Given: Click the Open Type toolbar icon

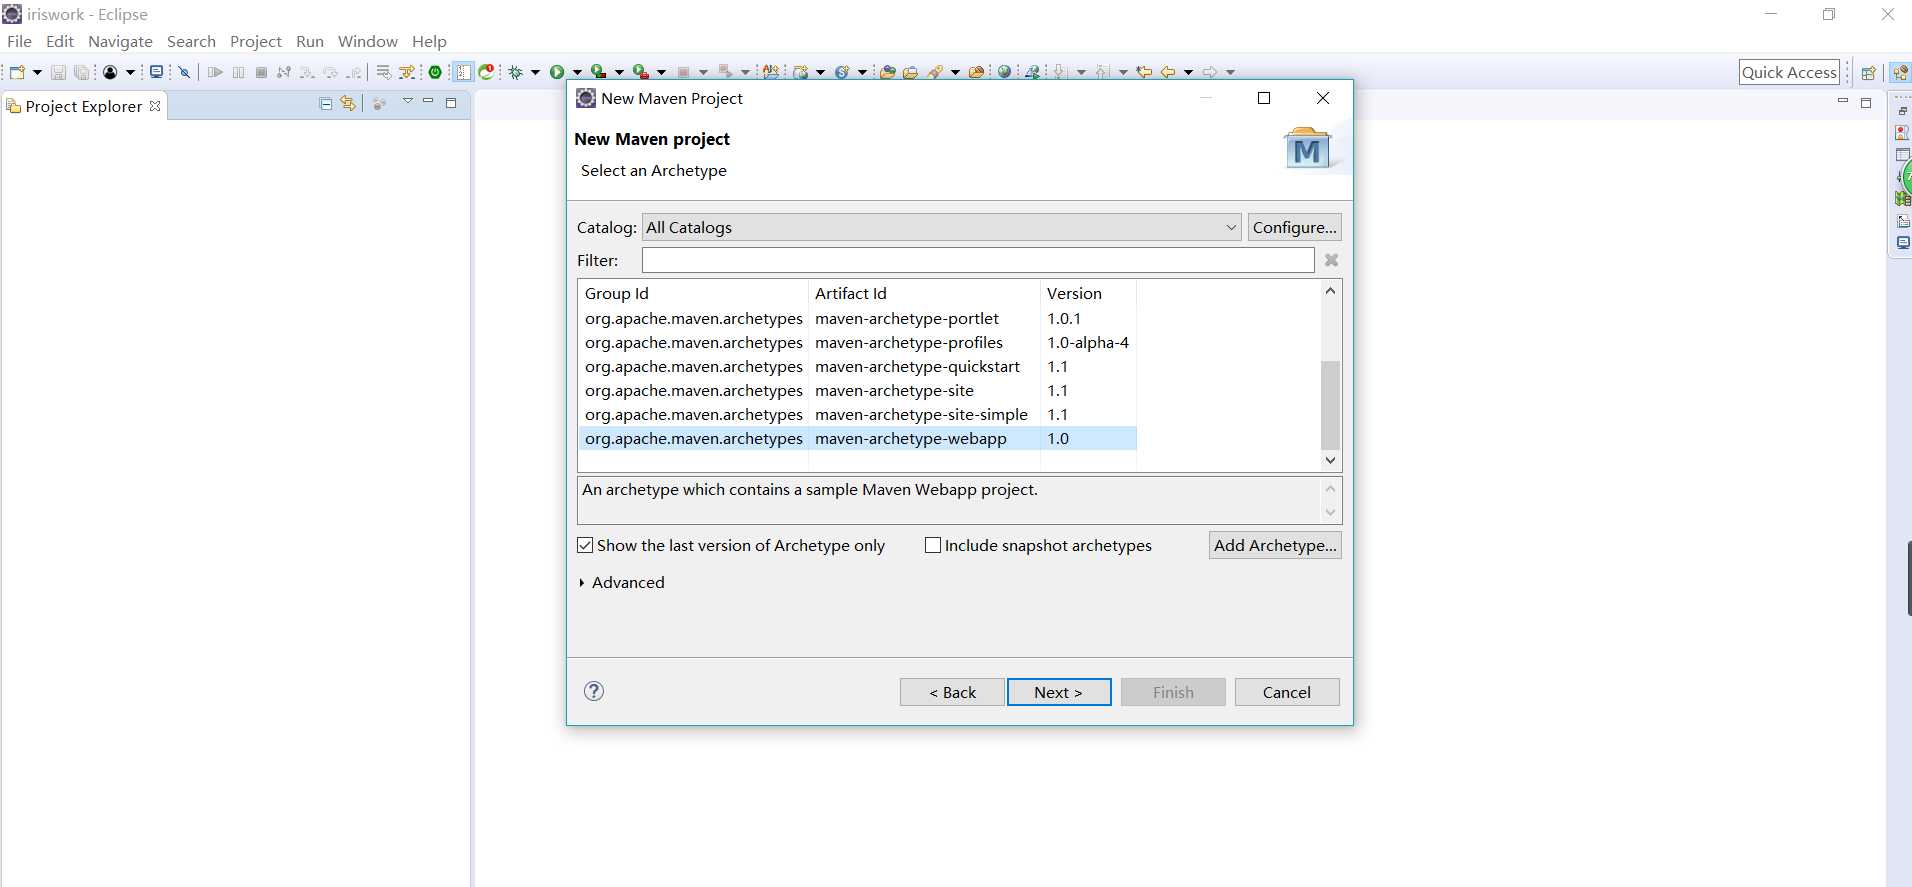Looking at the screenshot, I should tap(887, 72).
